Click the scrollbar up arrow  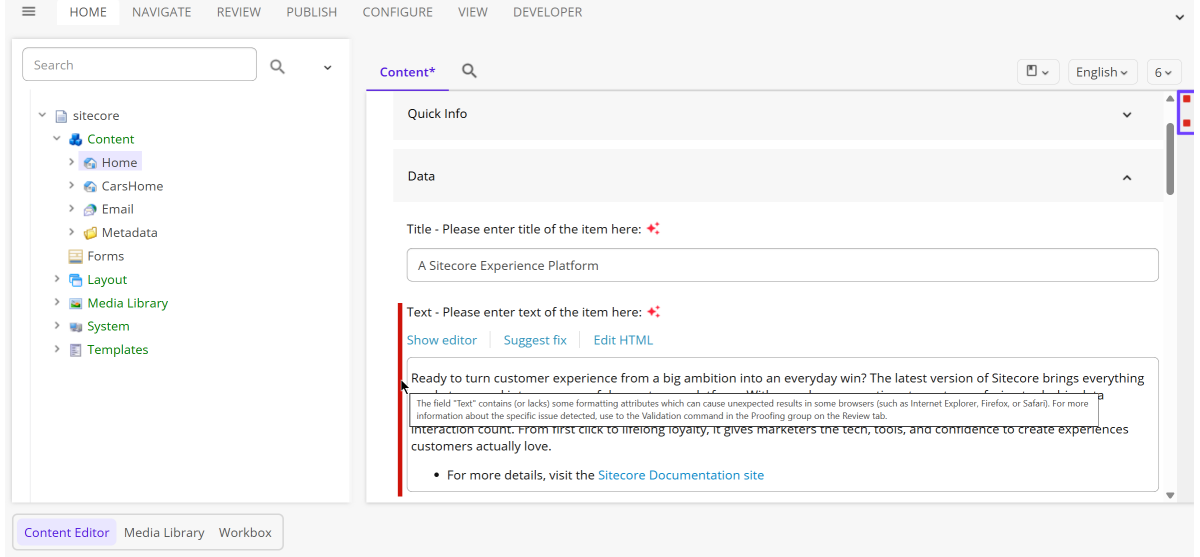[x=1171, y=98]
